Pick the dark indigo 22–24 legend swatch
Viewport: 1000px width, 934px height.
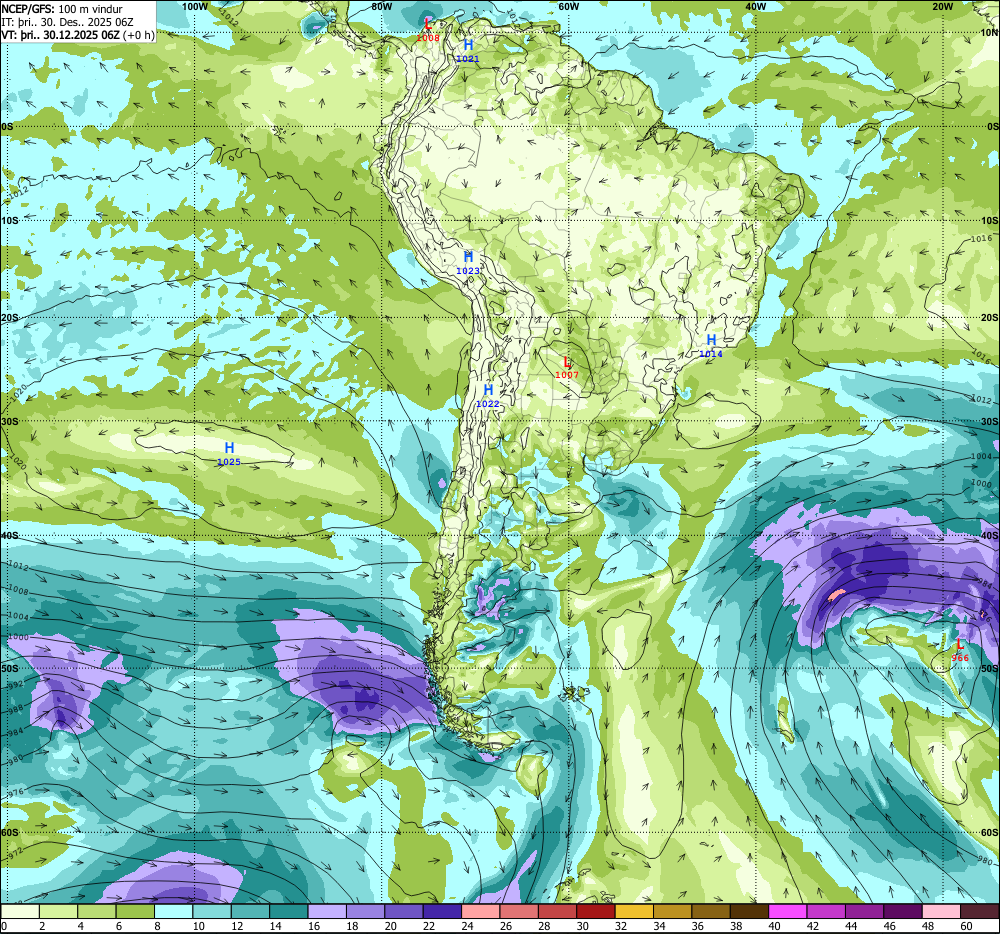point(443,911)
